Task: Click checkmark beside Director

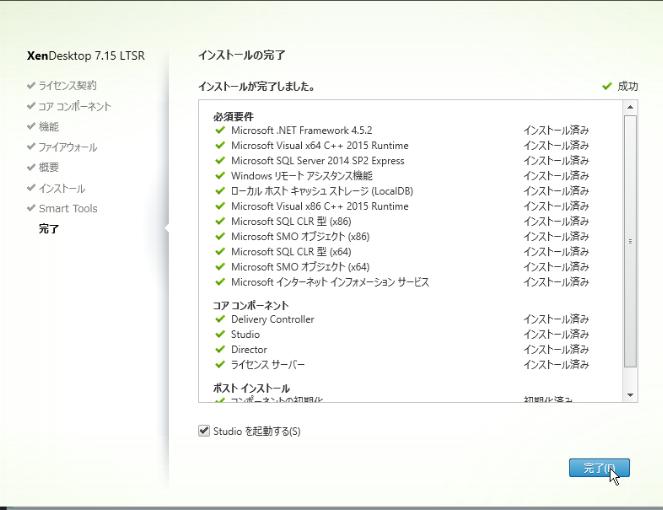Action: point(220,349)
